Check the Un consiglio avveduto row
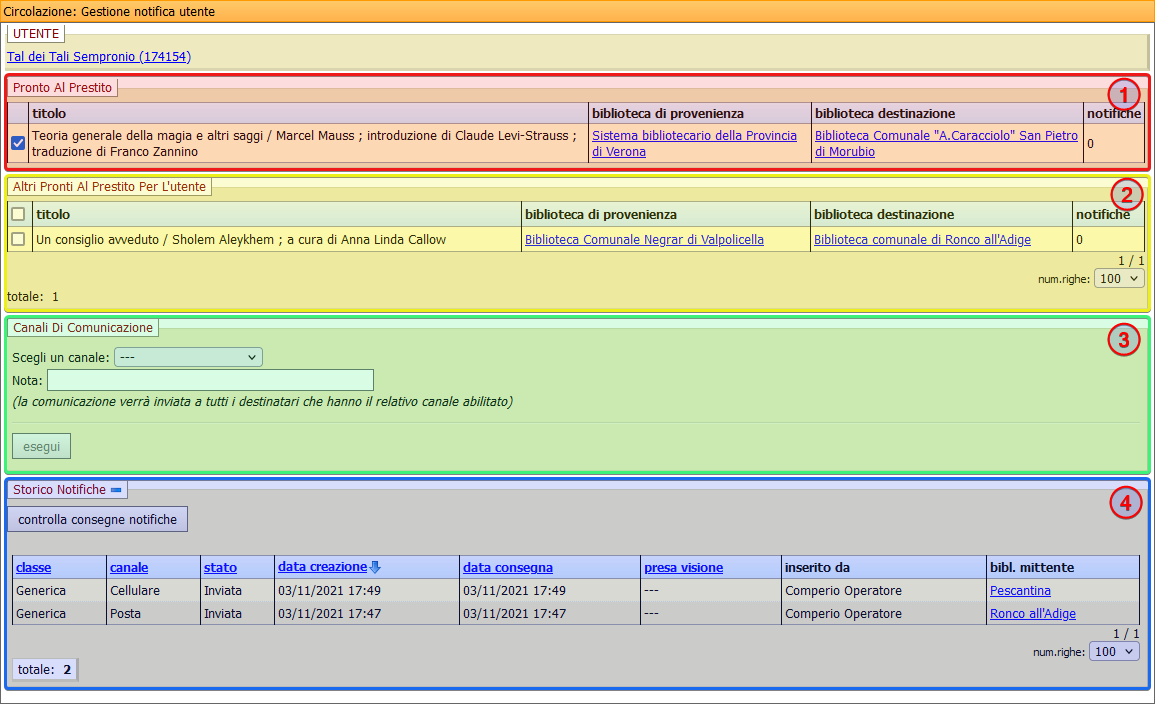Screen dimensions: 1155x704 (x=18, y=239)
